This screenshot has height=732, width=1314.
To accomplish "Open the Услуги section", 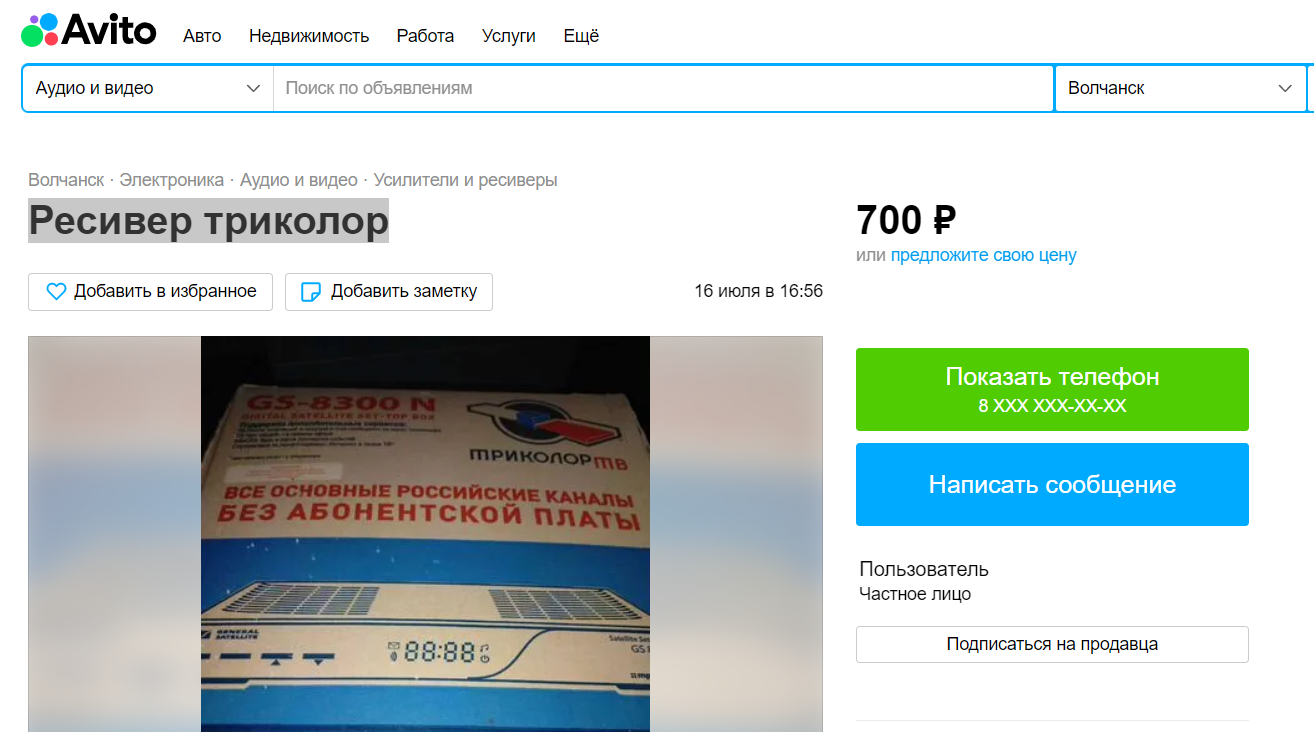I will pyautogui.click(x=508, y=36).
